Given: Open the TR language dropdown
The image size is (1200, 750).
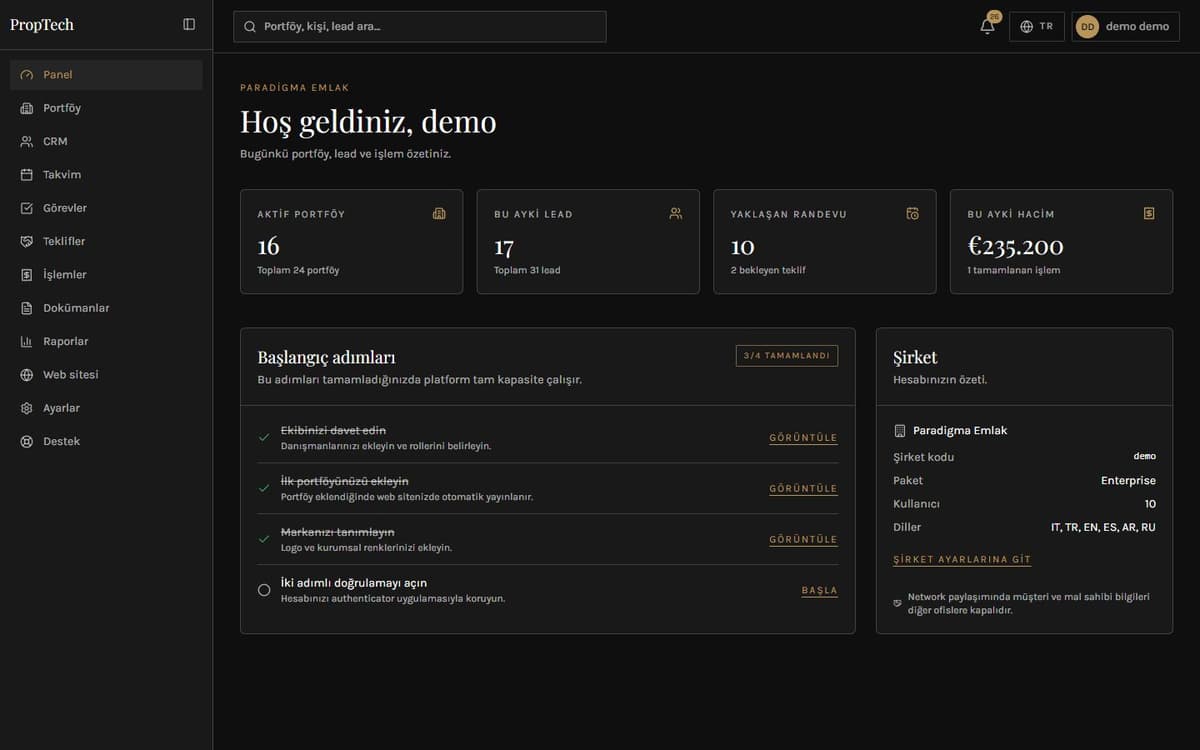Looking at the screenshot, I should click(1036, 27).
